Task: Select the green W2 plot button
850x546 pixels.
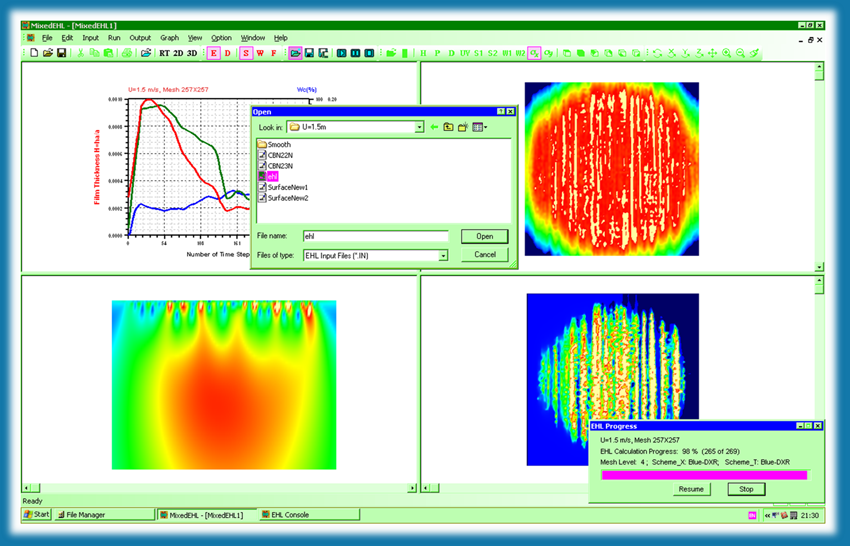Action: [x=520, y=53]
